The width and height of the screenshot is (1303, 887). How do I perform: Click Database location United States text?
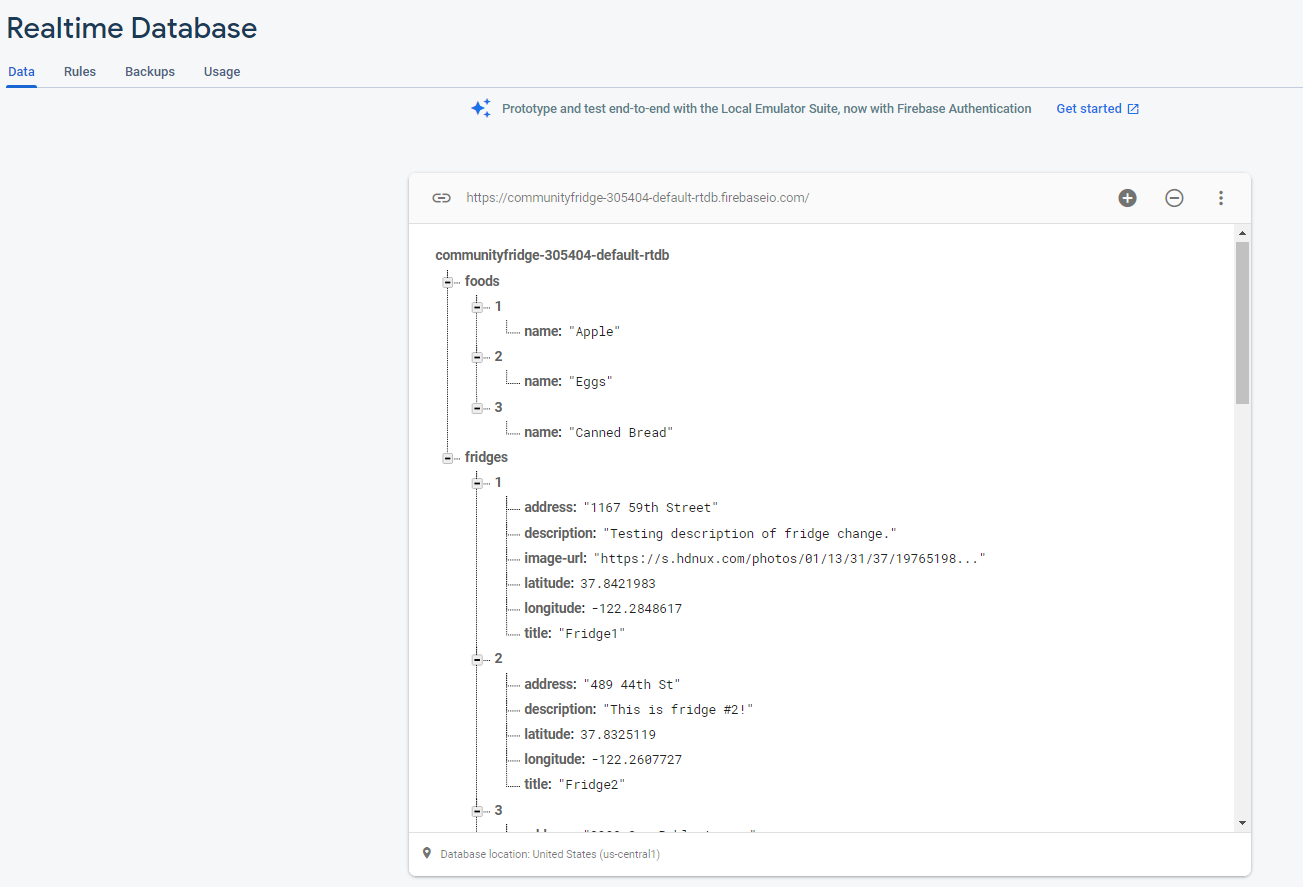[550, 855]
